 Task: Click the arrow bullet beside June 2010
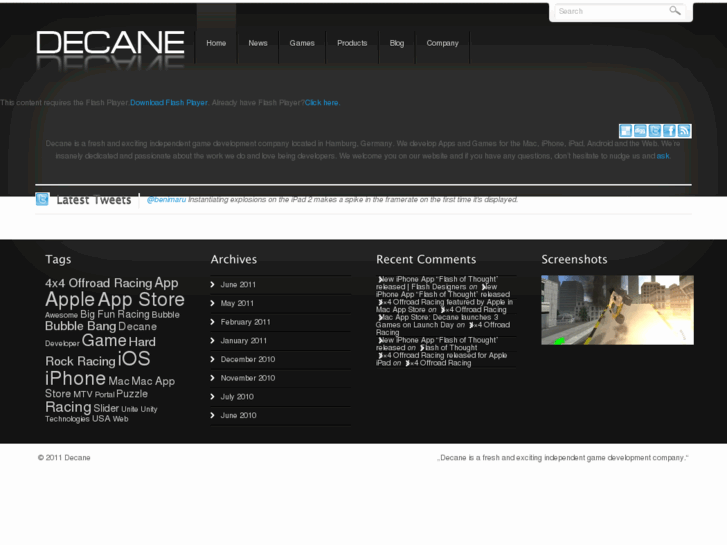tap(212, 415)
